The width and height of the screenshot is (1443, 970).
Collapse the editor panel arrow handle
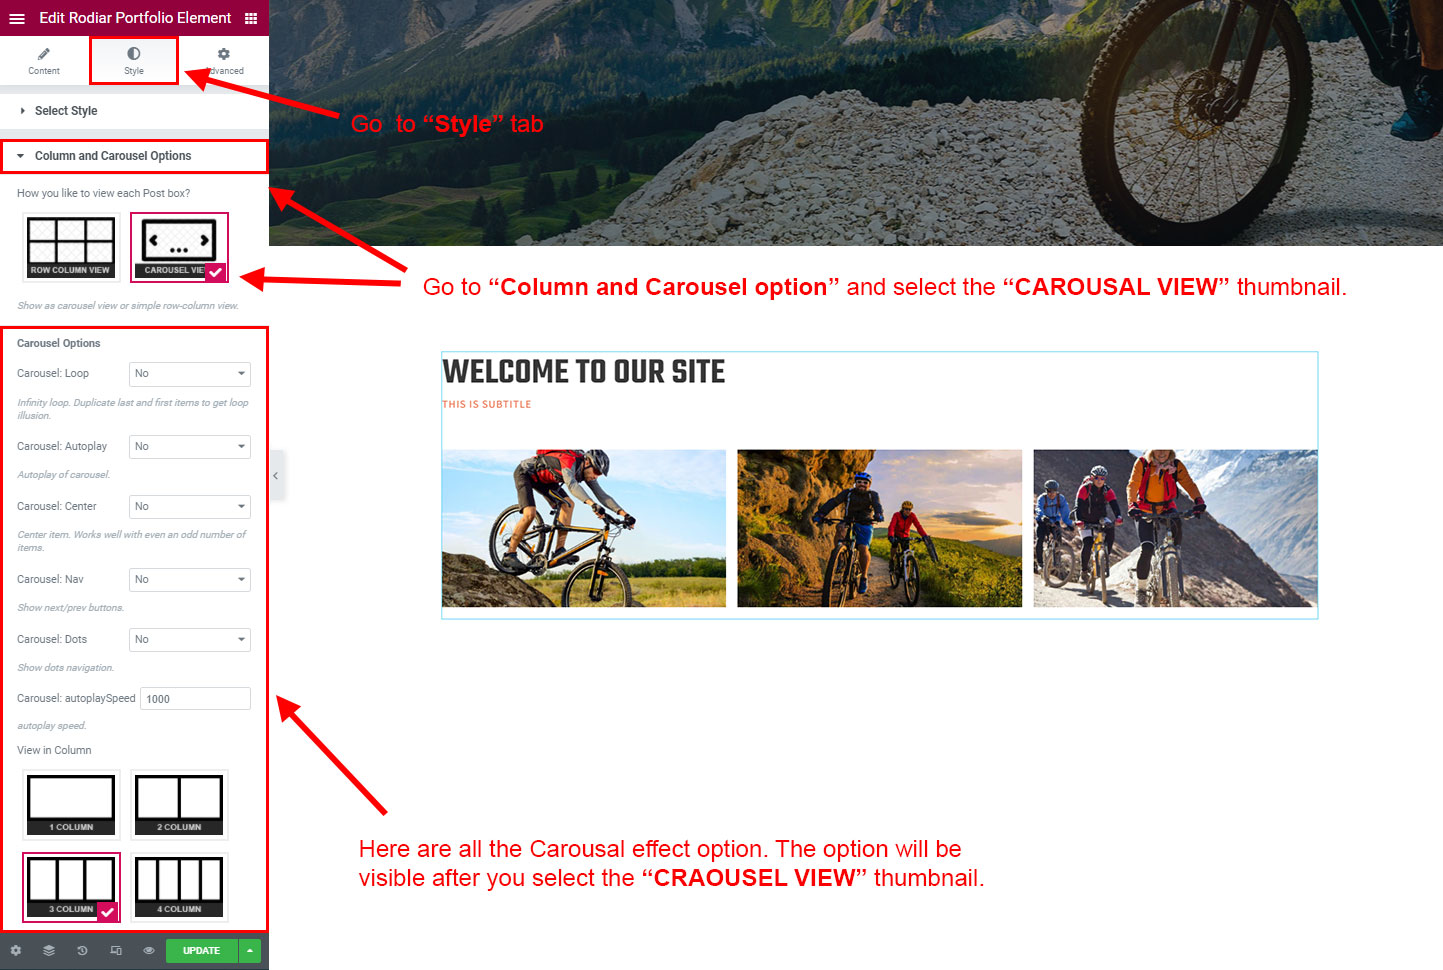coord(275,476)
